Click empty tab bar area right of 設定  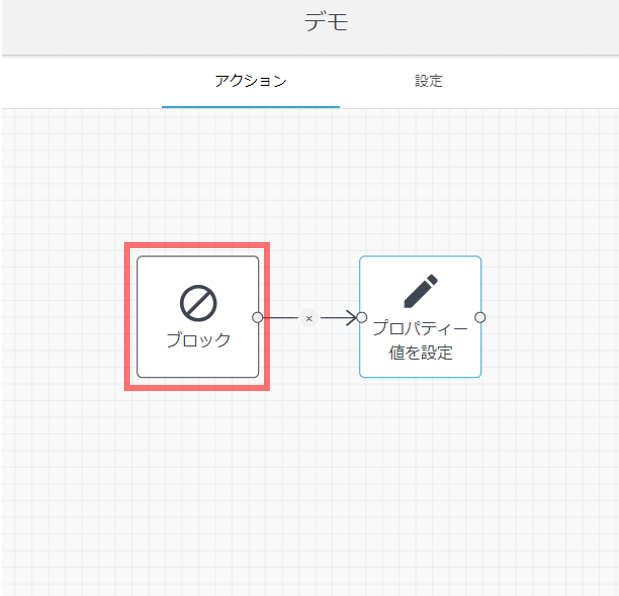click(540, 81)
